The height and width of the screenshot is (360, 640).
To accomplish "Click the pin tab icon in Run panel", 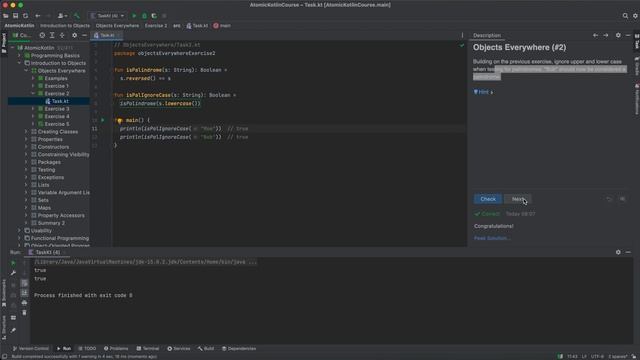I will tap(13, 330).
